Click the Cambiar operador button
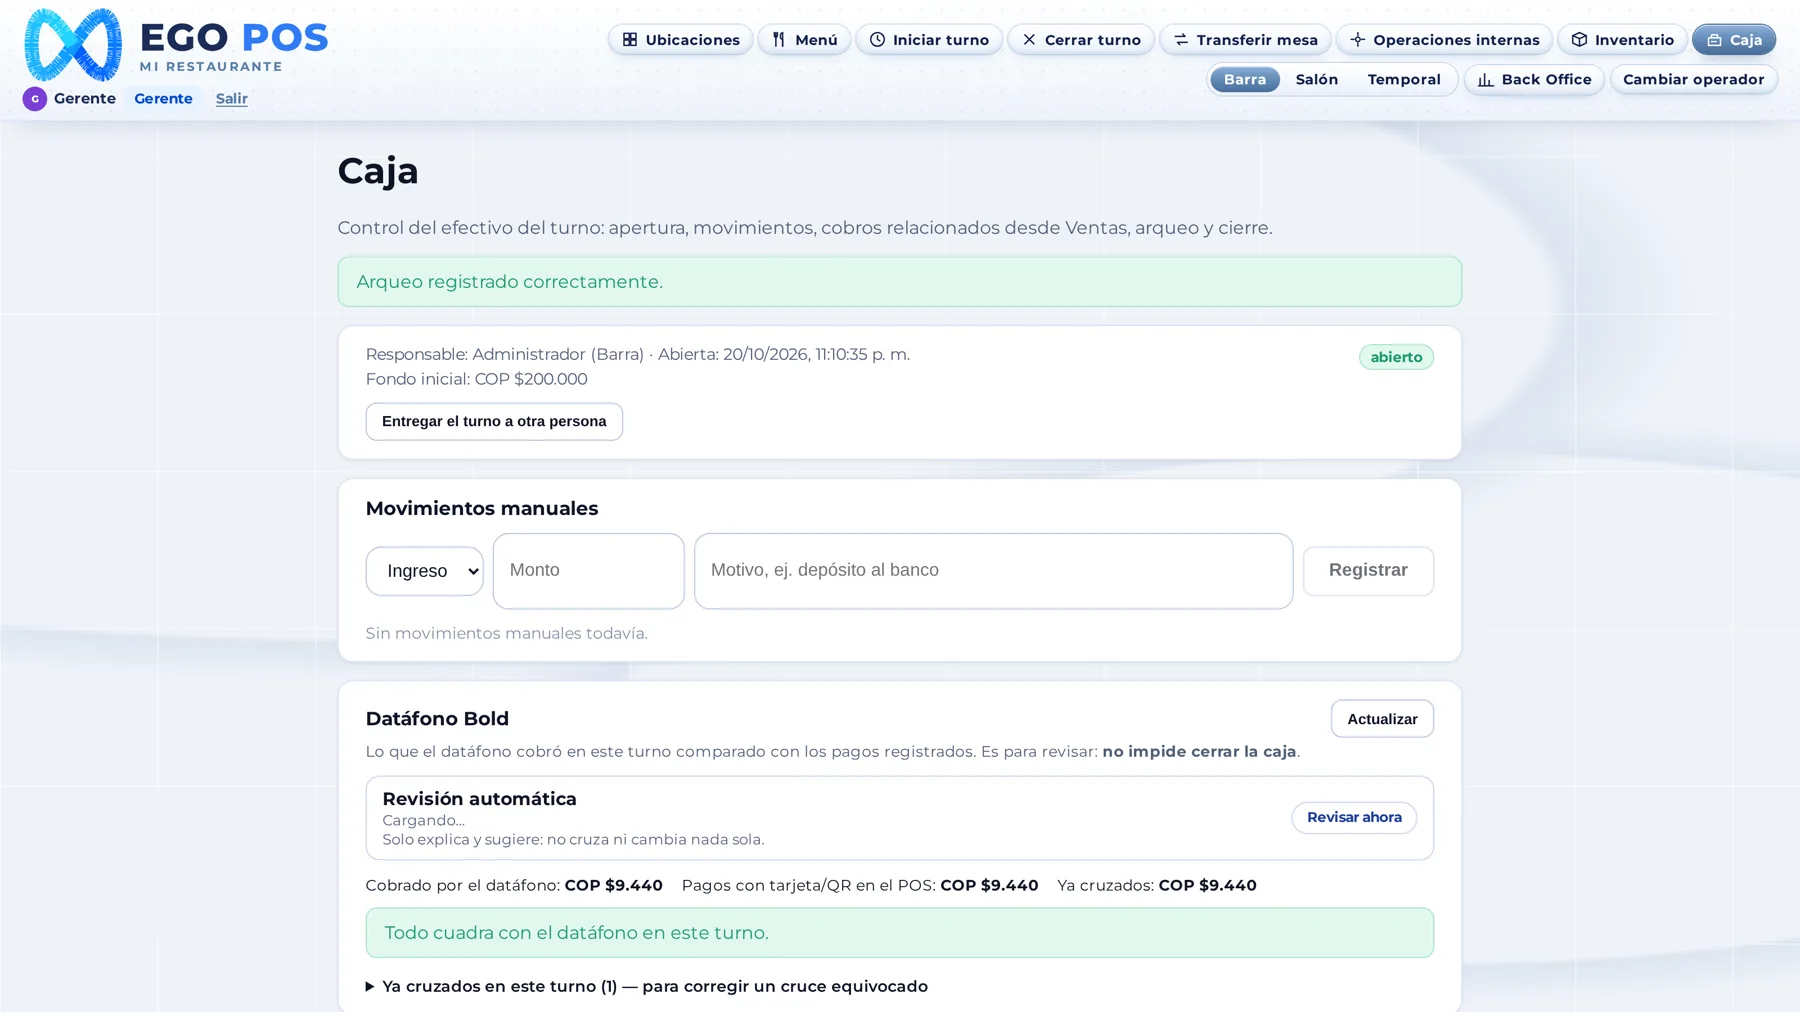This screenshot has height=1012, width=1800. [x=1693, y=79]
